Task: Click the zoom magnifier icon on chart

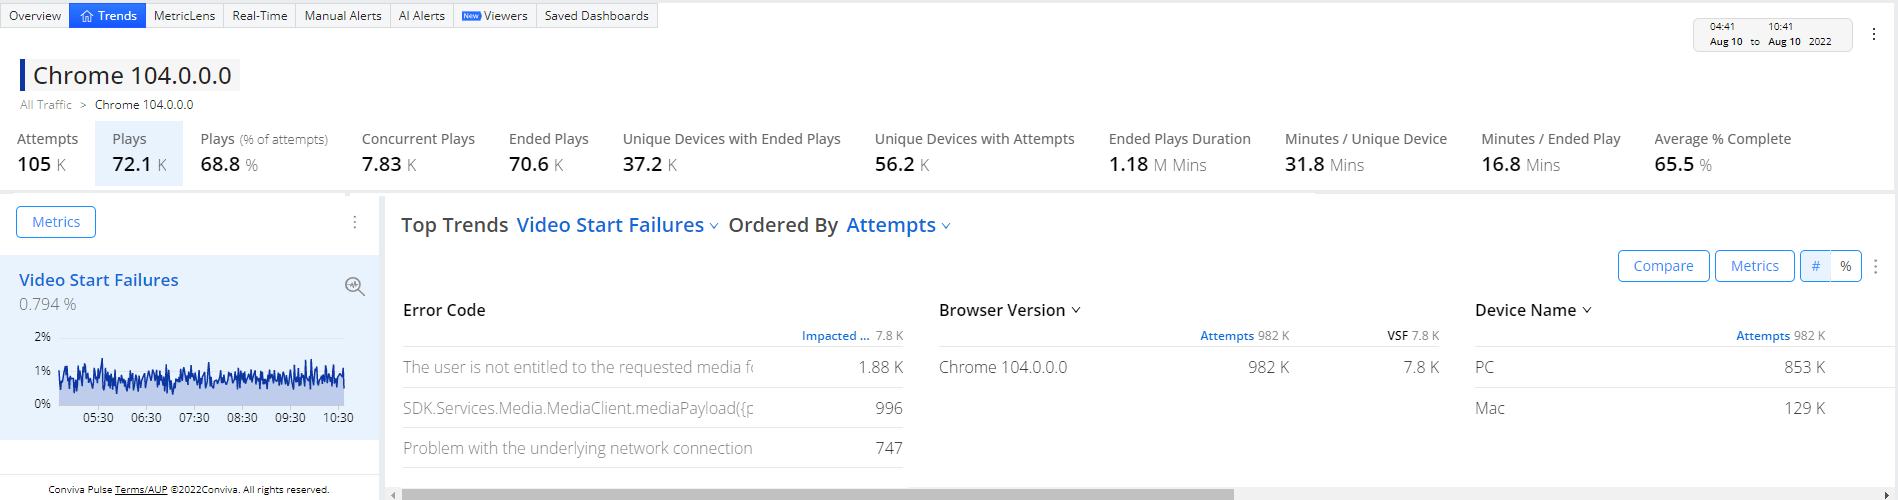Action: click(354, 286)
